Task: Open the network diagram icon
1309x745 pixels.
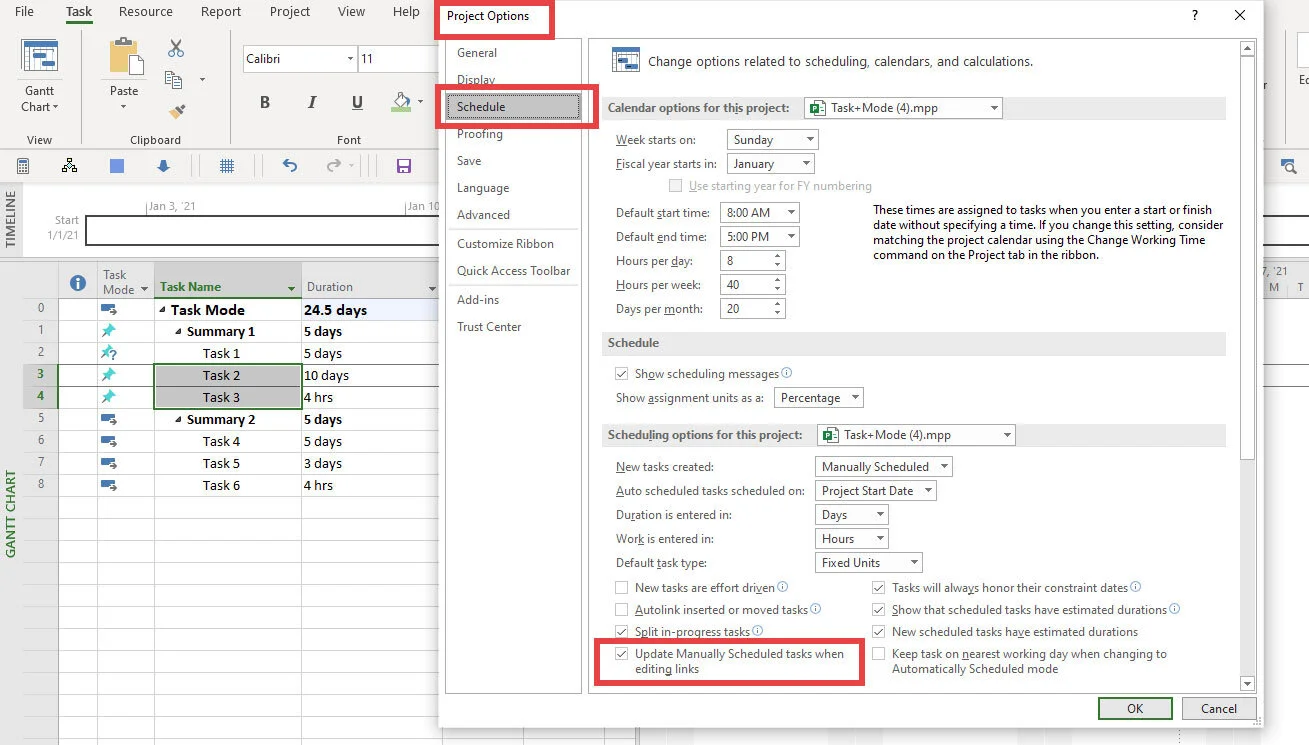Action: [69, 166]
